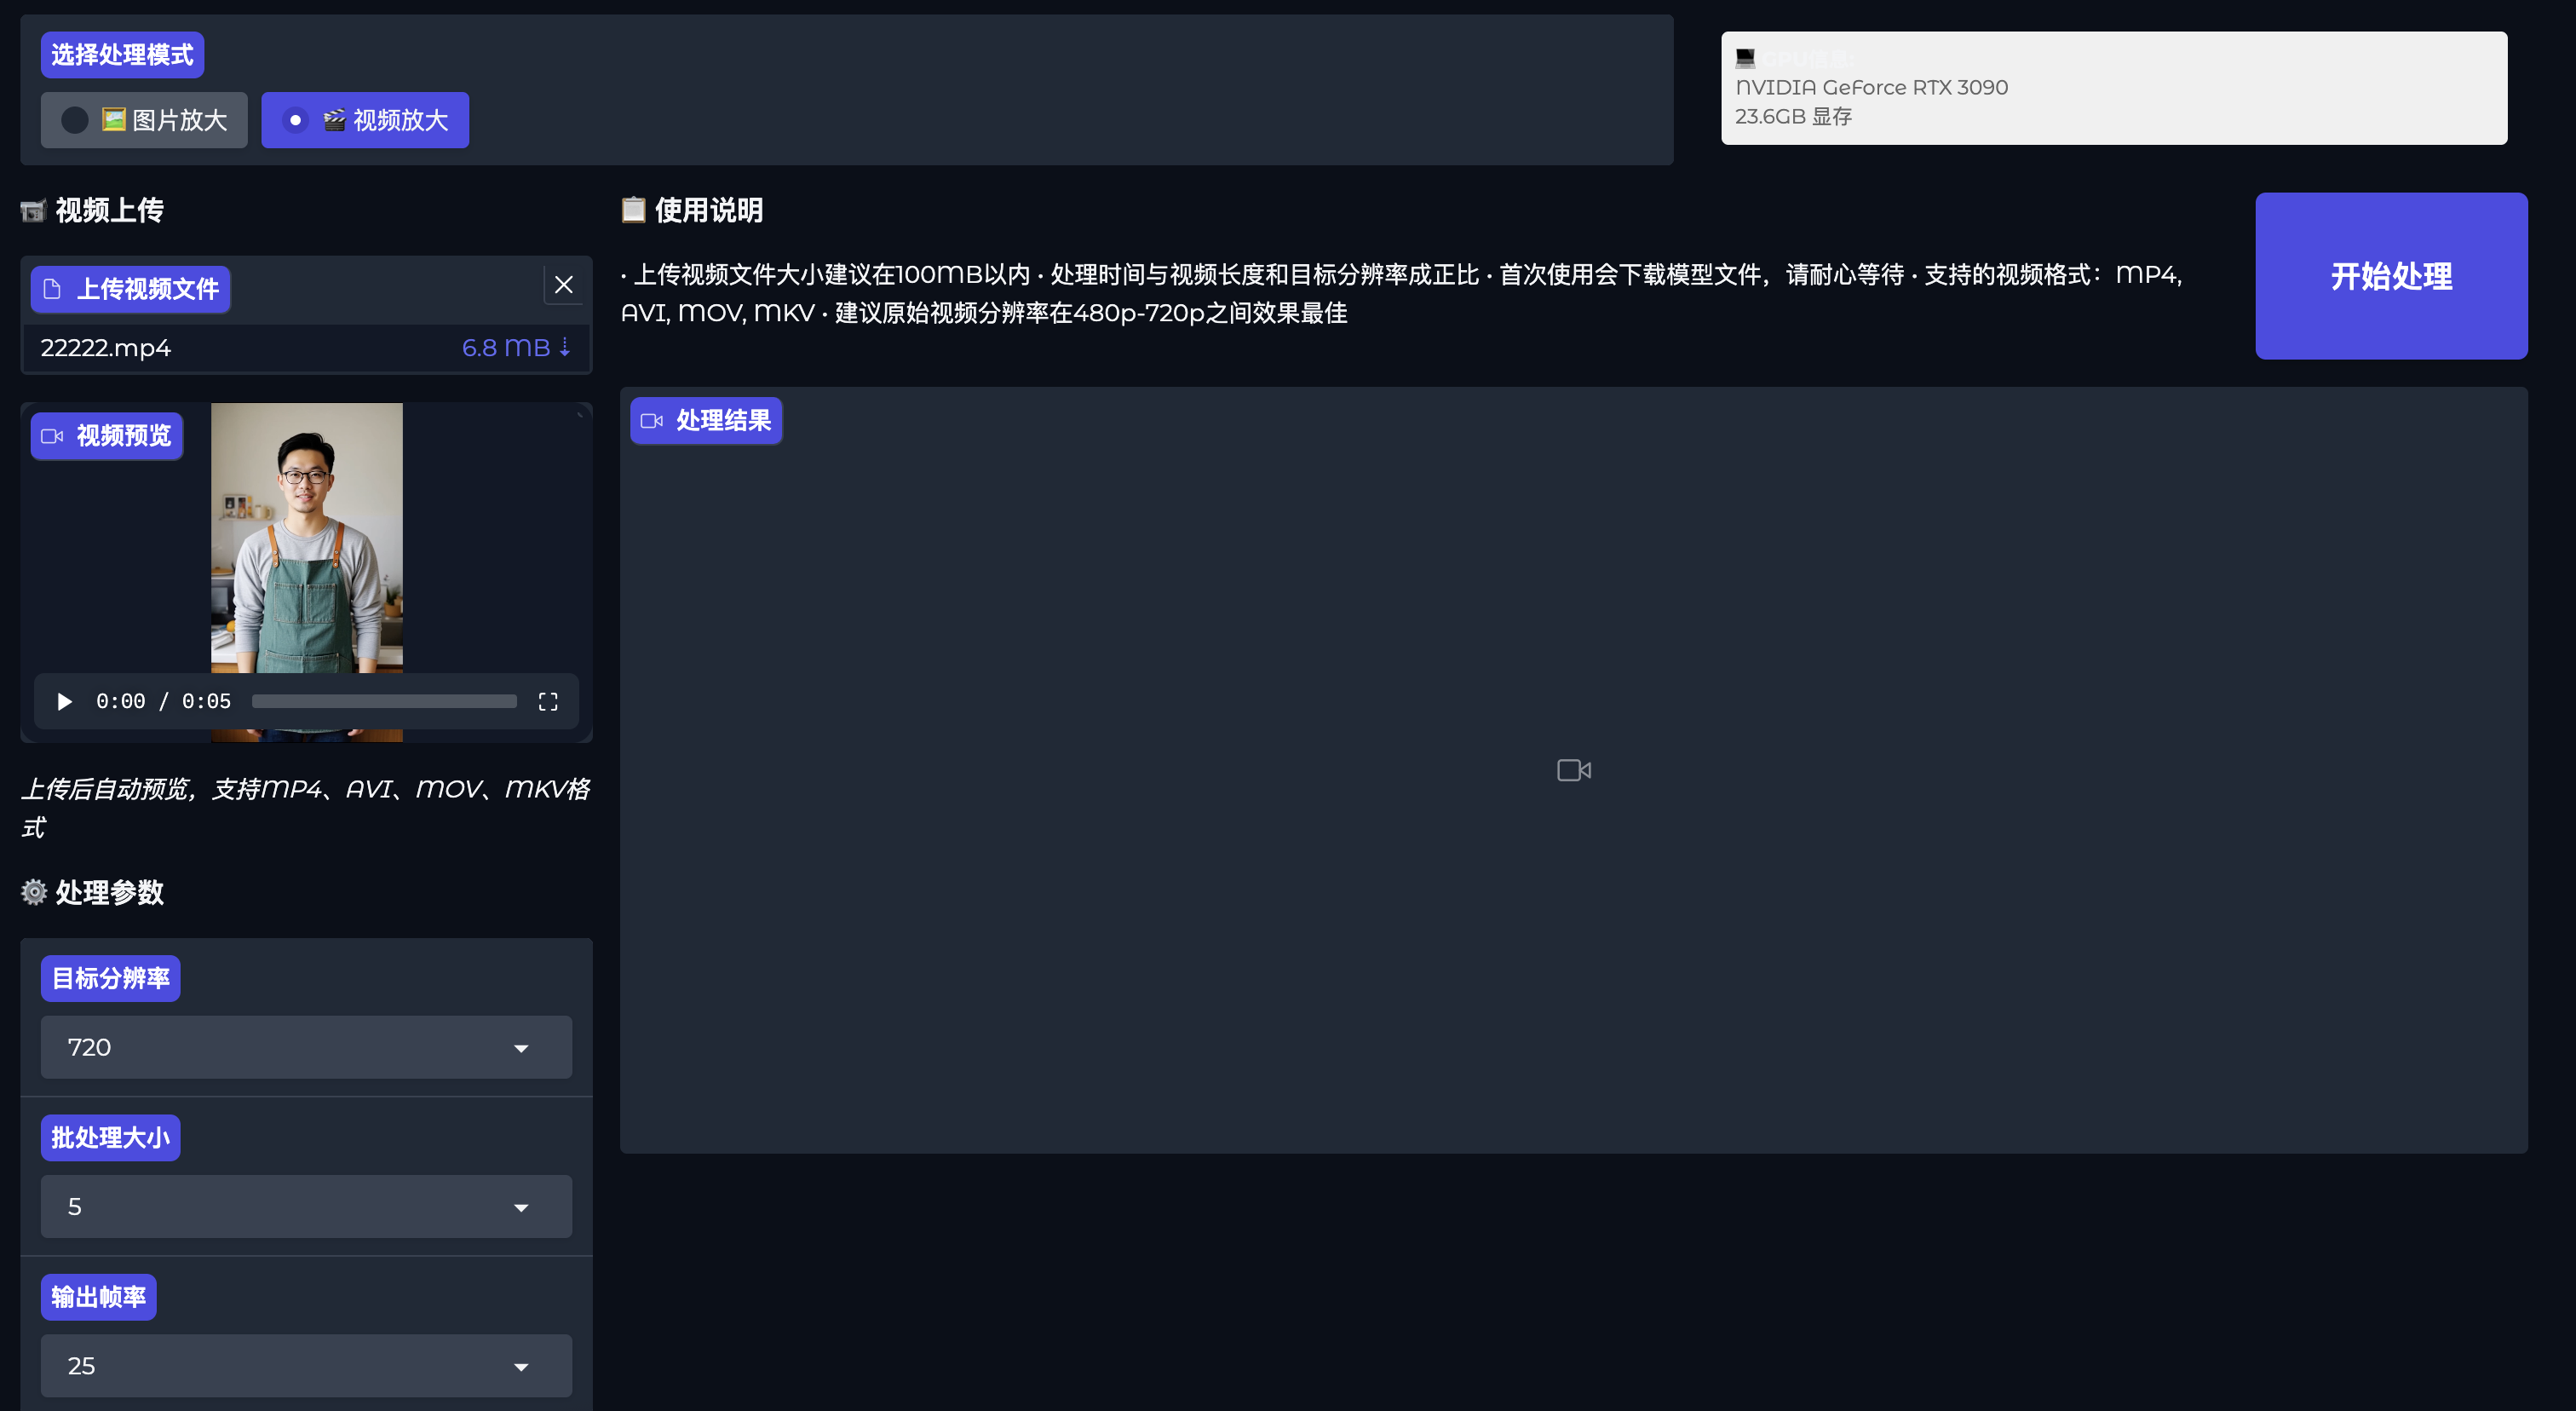
Task: Select the 视频放大 radio option
Action: pos(365,120)
